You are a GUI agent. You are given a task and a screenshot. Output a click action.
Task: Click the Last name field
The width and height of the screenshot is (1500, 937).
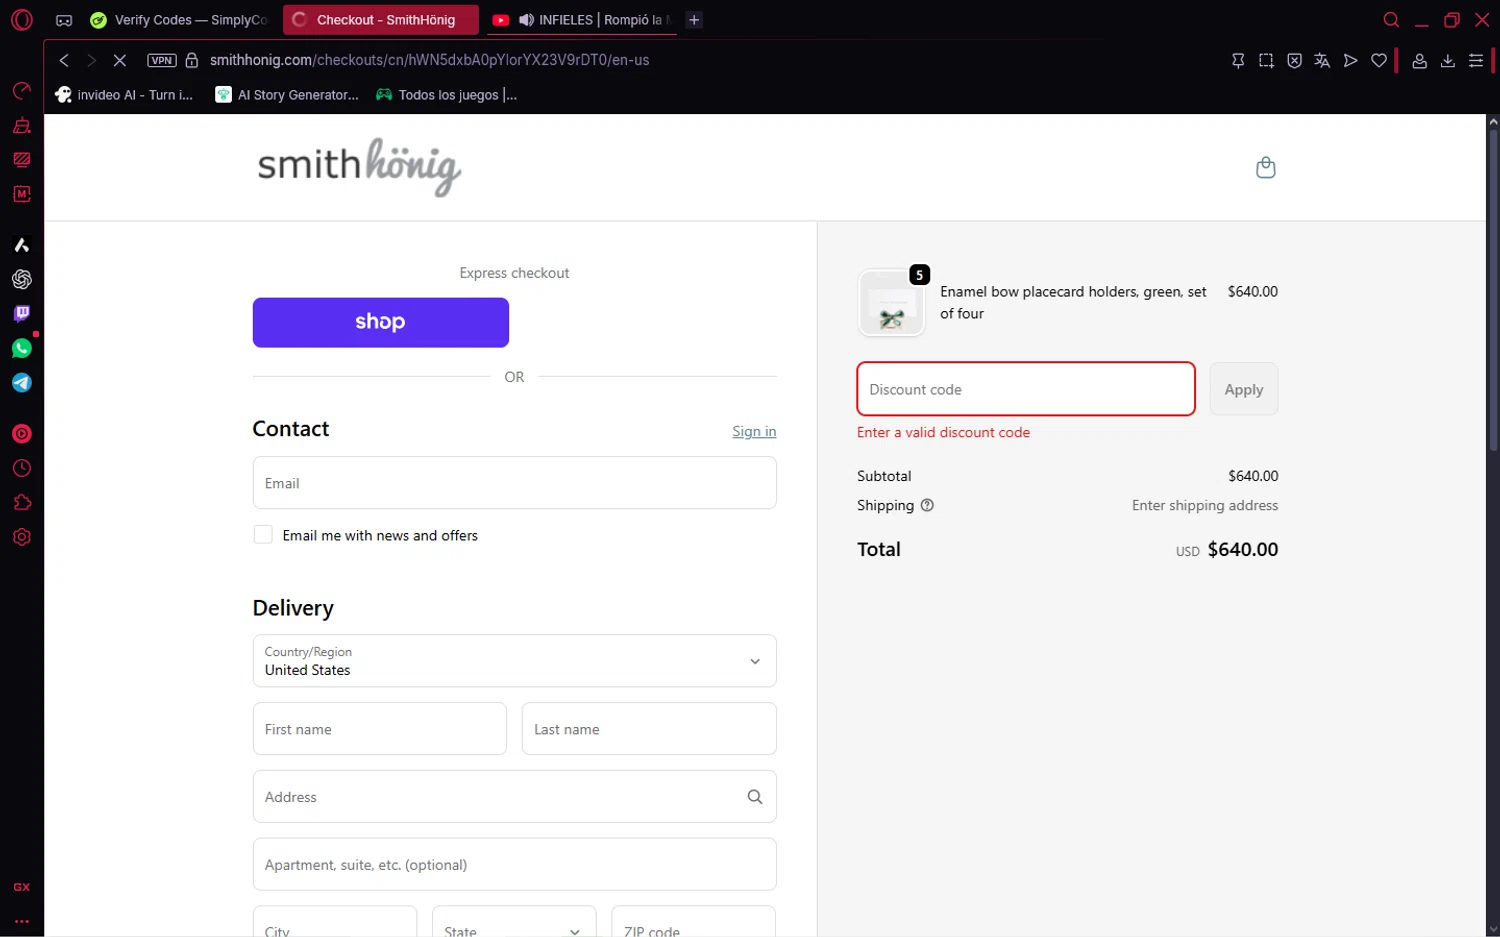click(x=649, y=729)
